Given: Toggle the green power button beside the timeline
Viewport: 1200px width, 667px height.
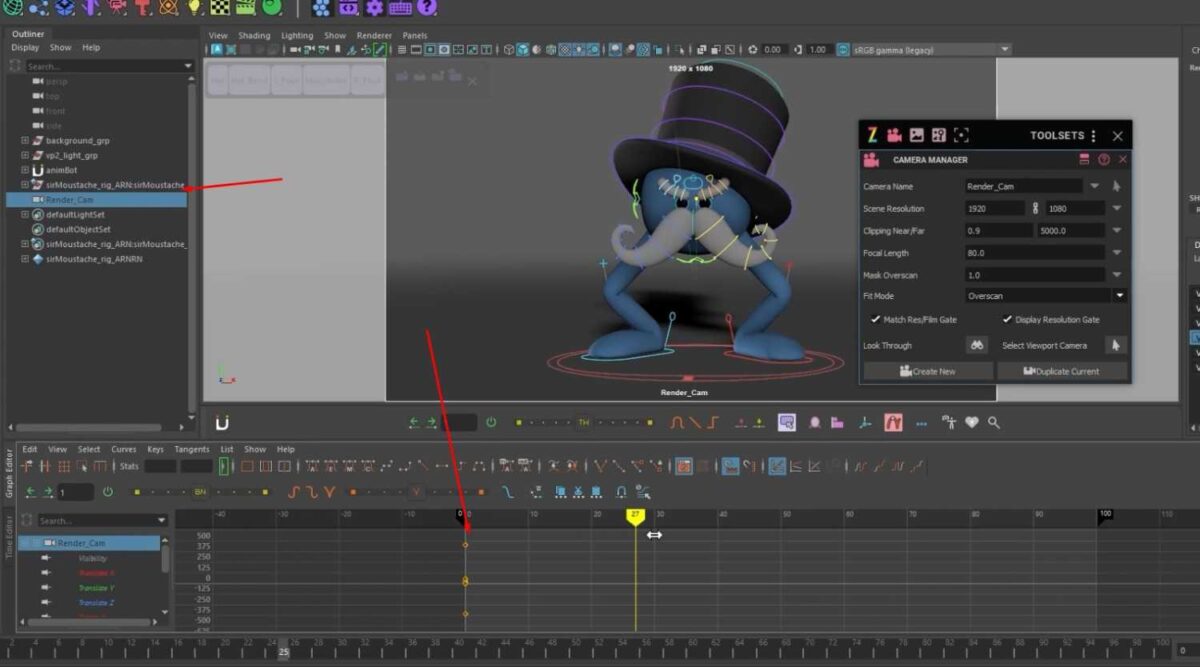Looking at the screenshot, I should 491,422.
